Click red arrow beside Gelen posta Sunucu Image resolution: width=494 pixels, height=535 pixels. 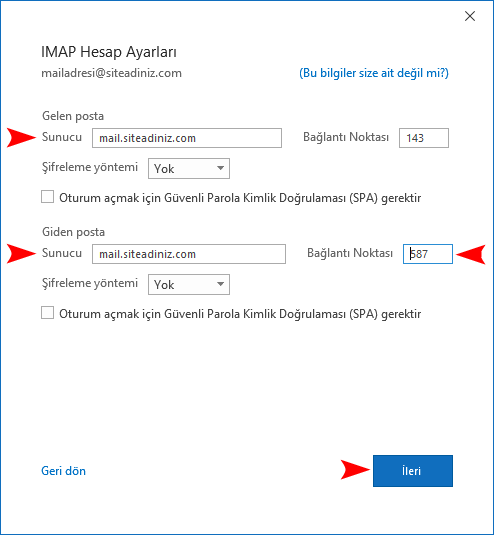click(x=21, y=138)
